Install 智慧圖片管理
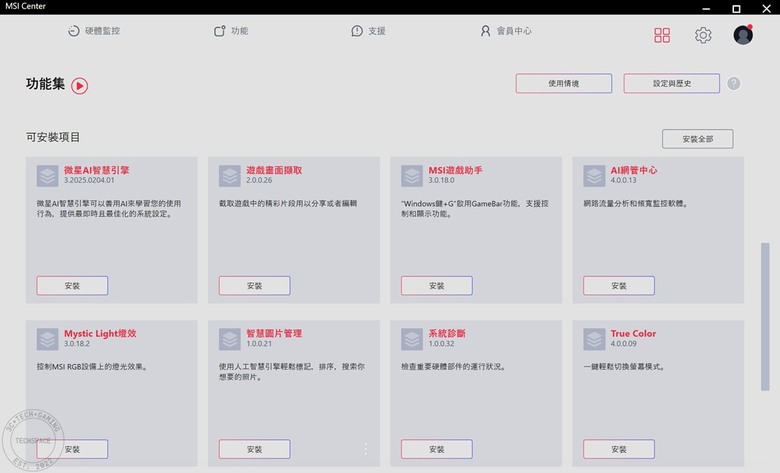 (x=254, y=449)
